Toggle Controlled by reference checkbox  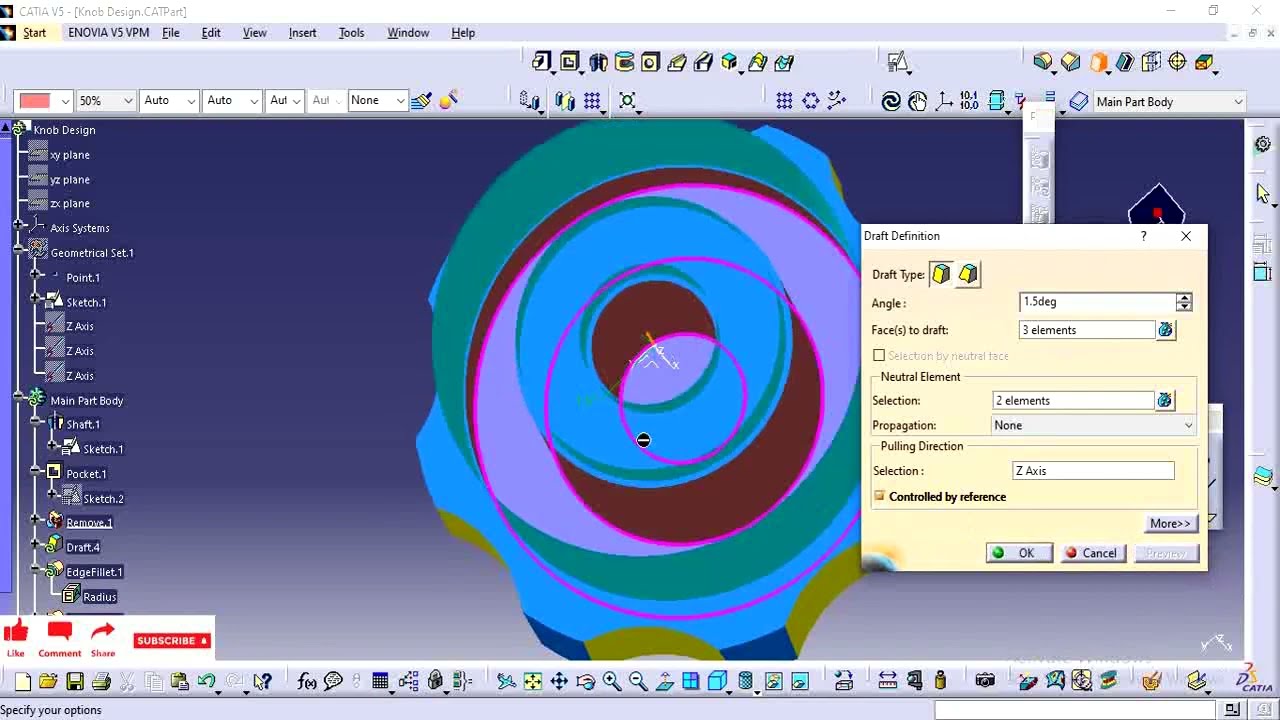pos(879,496)
